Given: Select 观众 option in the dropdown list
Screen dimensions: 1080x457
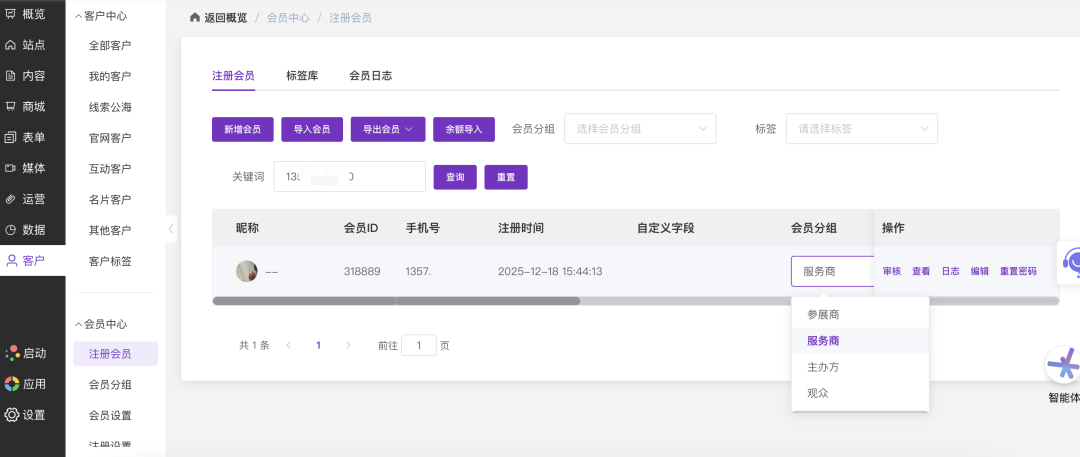Looking at the screenshot, I should 818,393.
